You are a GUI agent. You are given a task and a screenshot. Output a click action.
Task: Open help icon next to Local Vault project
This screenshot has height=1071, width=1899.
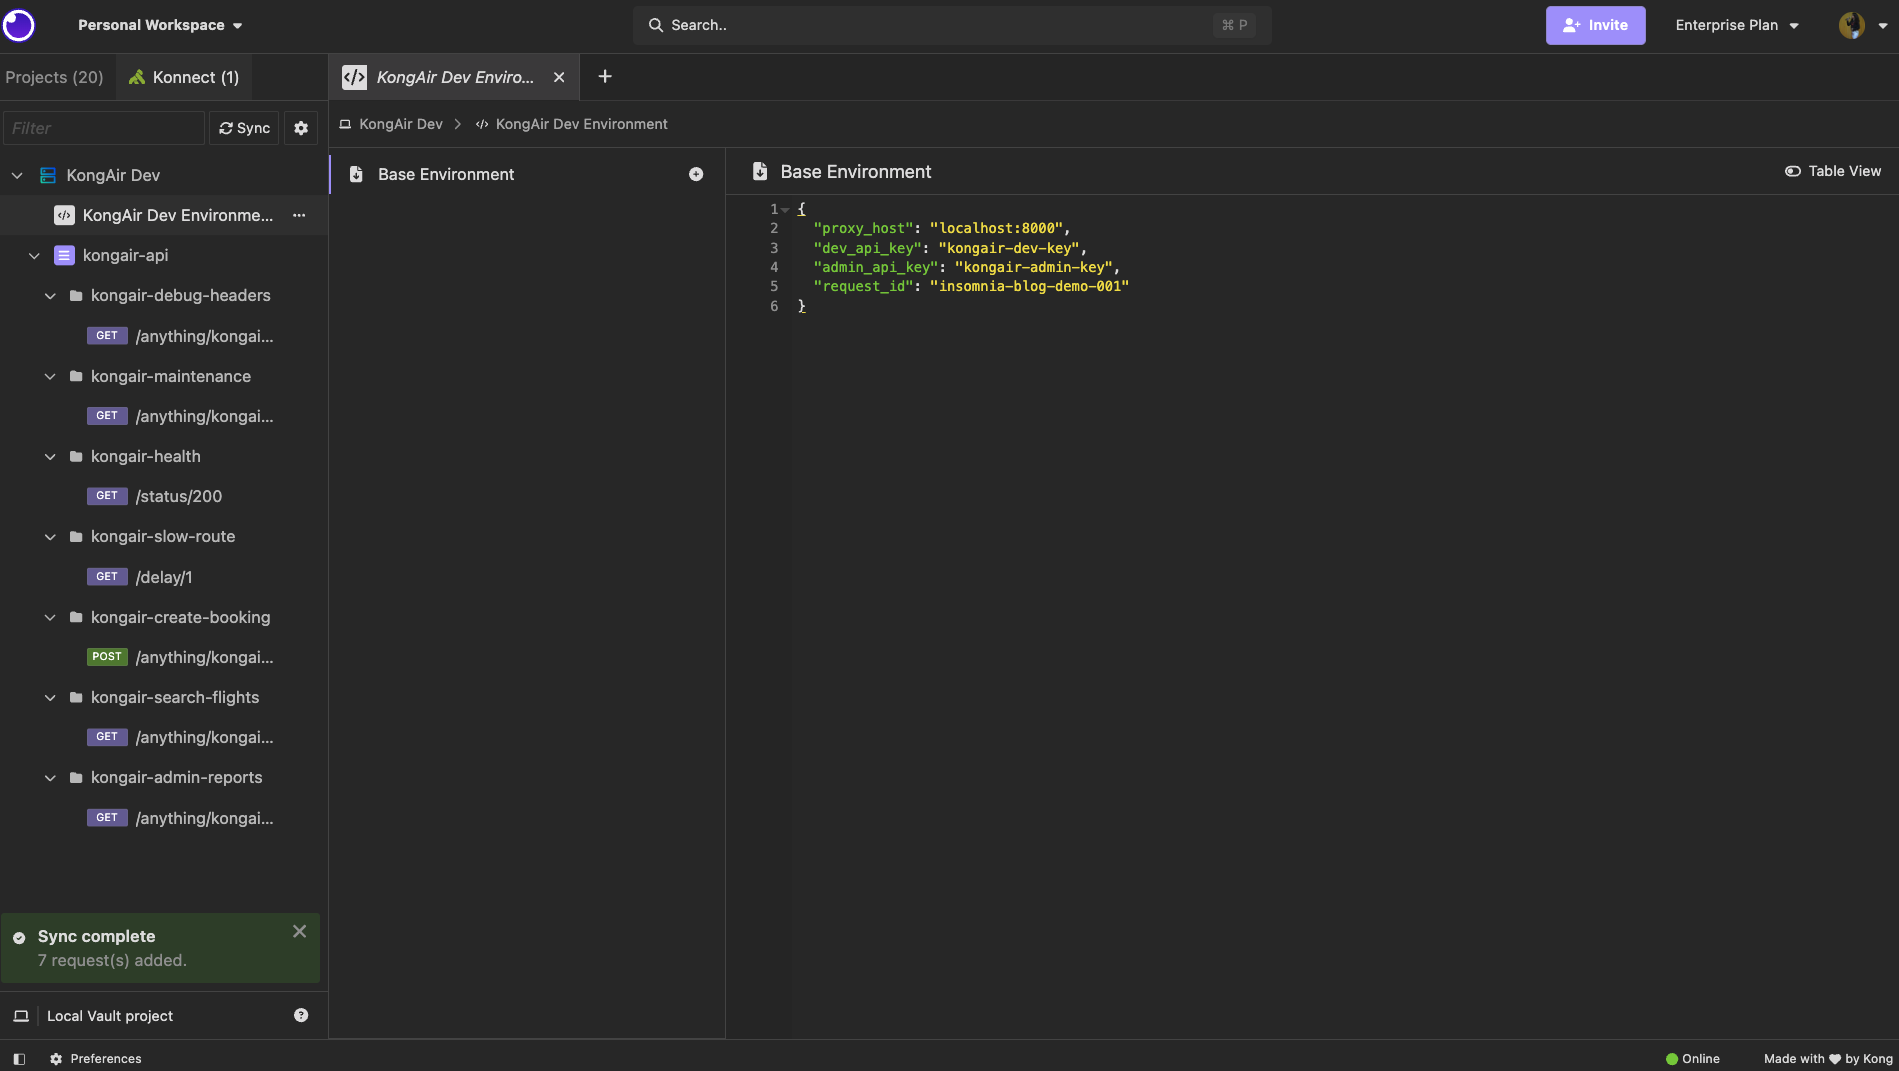[x=301, y=1015]
